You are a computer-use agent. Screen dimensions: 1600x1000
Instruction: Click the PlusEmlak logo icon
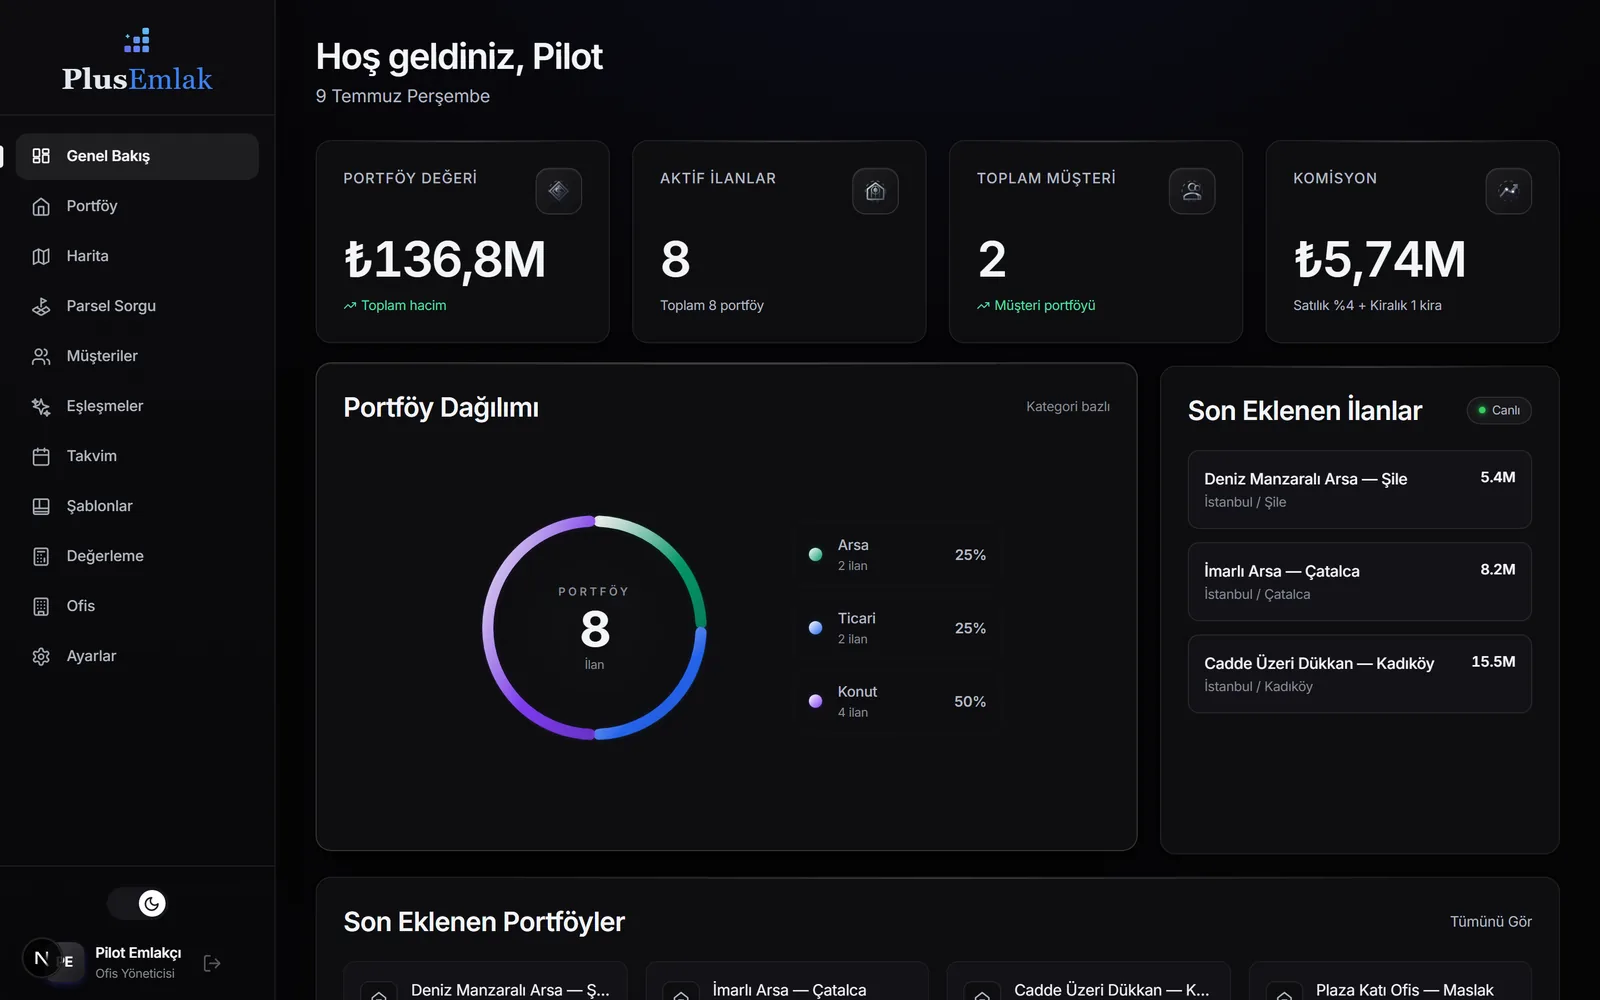pyautogui.click(x=137, y=41)
